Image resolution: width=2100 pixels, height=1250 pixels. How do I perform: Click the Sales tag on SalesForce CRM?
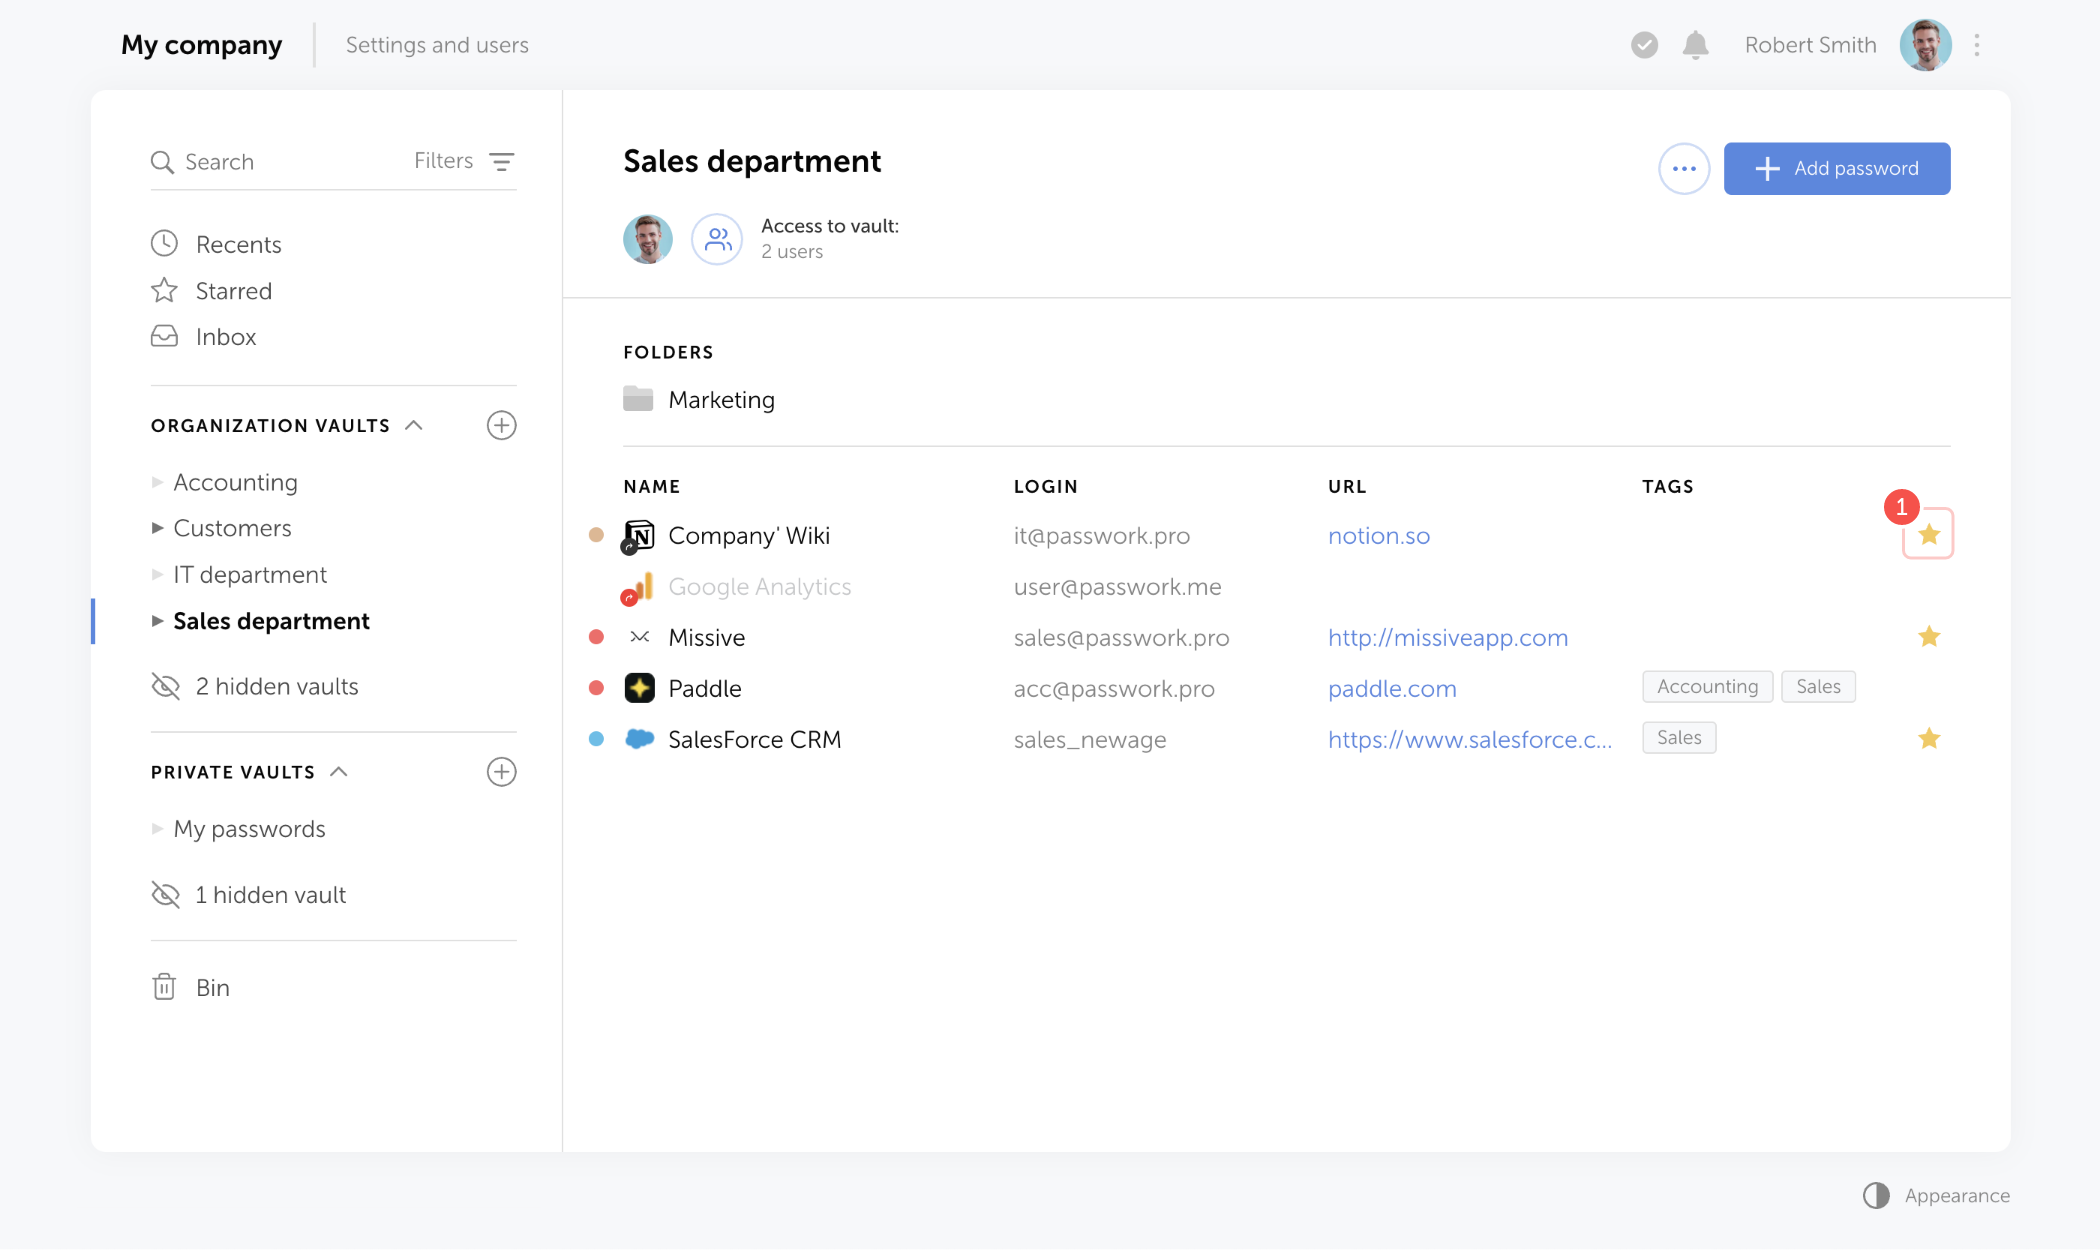click(1679, 738)
